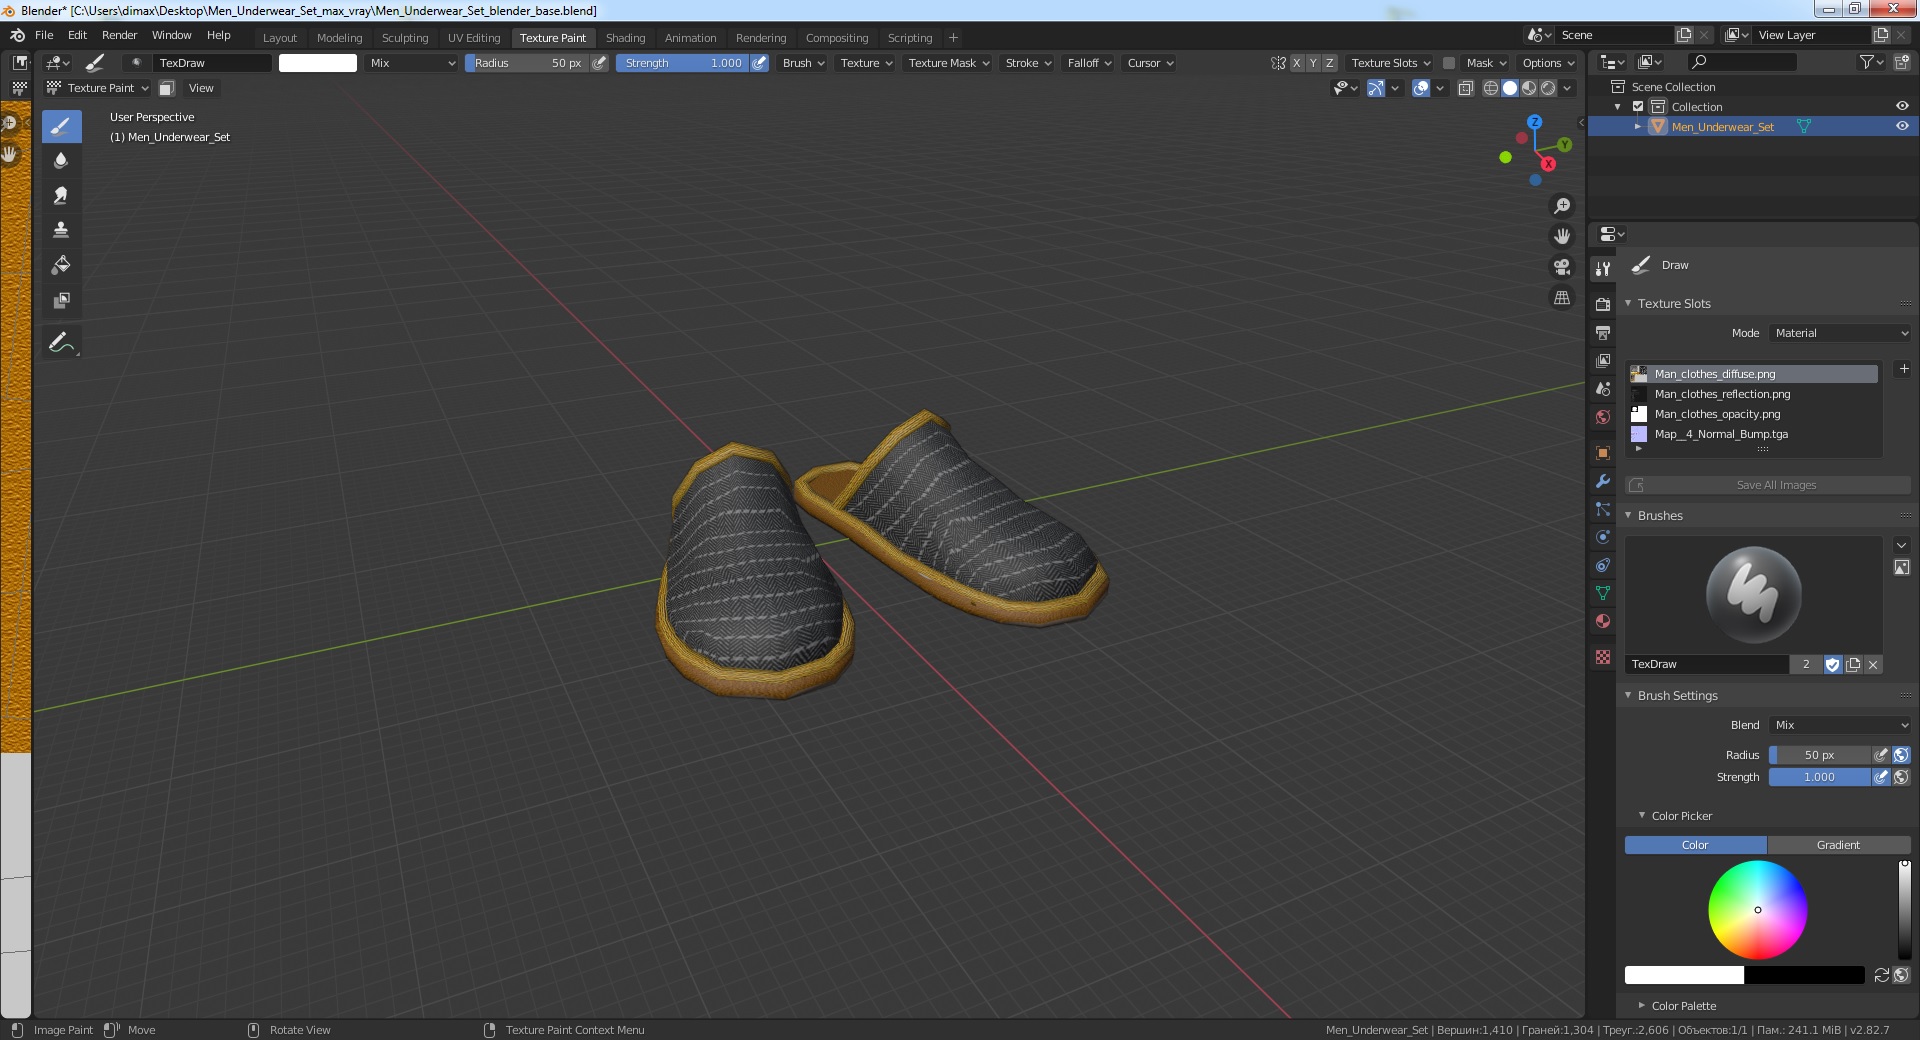
Task: Switch to the Compositing workspace tab
Action: (x=837, y=38)
